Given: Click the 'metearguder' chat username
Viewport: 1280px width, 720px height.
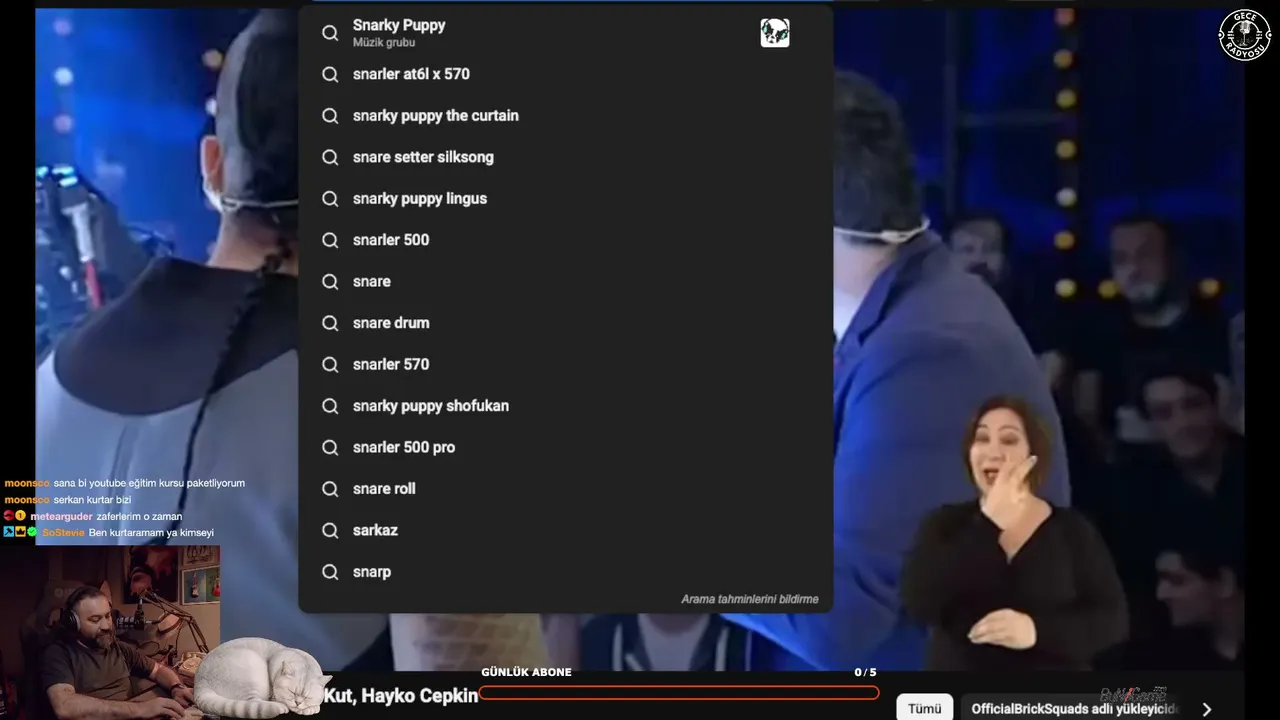Looking at the screenshot, I should point(61,517).
